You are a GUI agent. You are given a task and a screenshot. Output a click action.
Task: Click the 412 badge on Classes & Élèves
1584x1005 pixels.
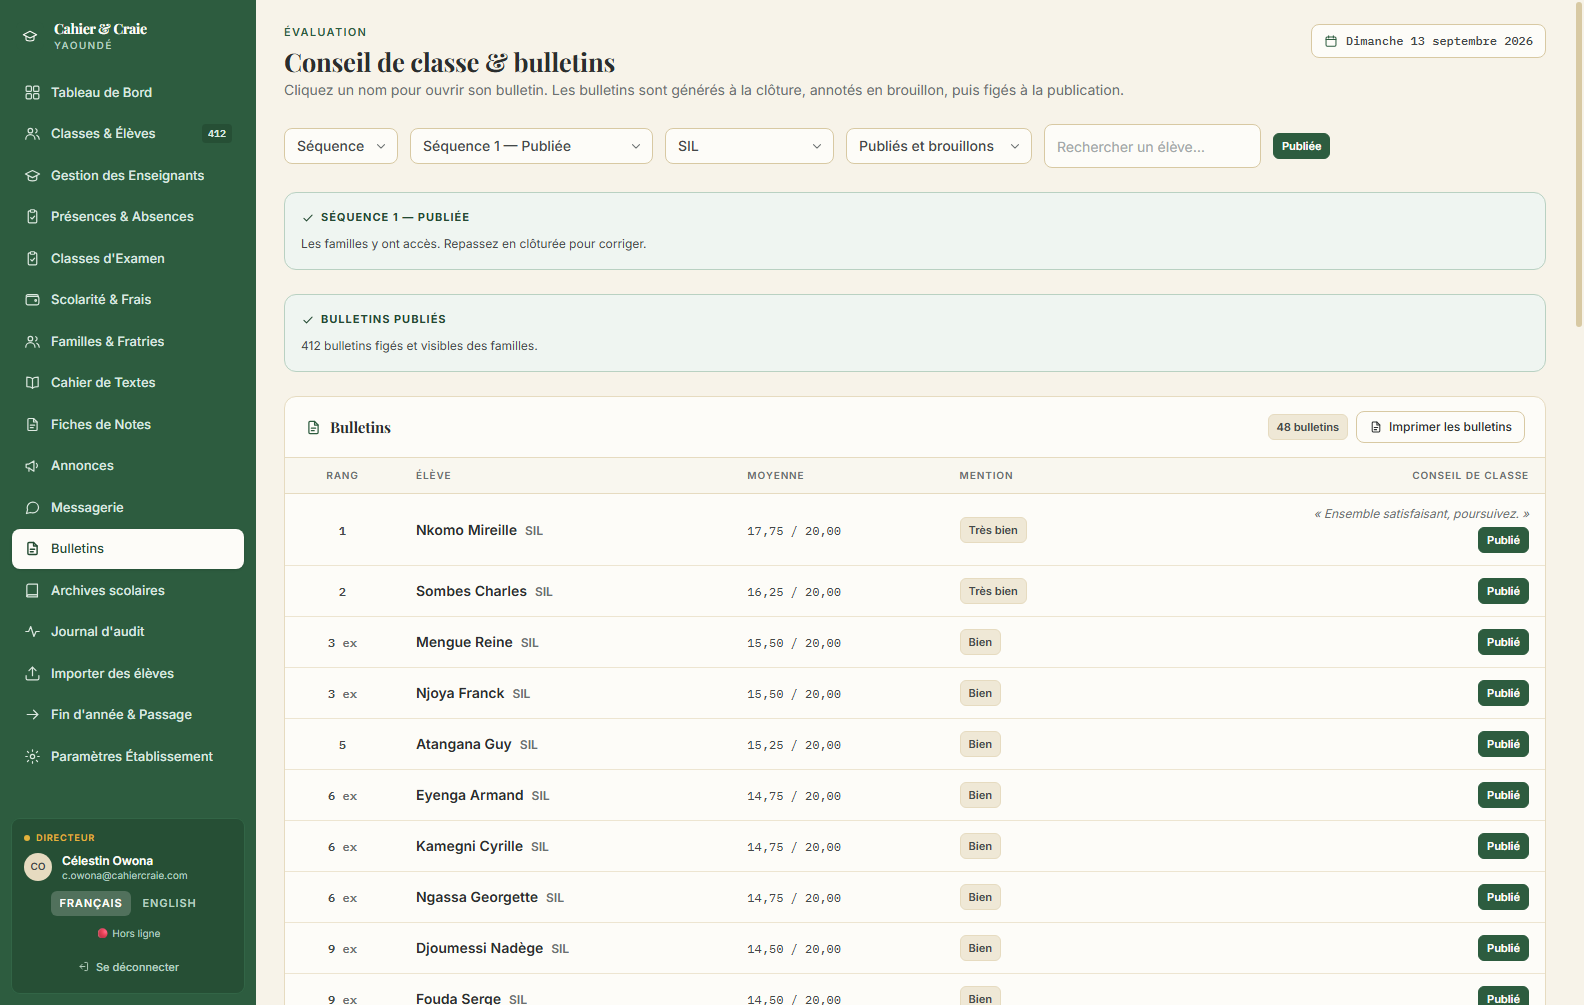[217, 134]
